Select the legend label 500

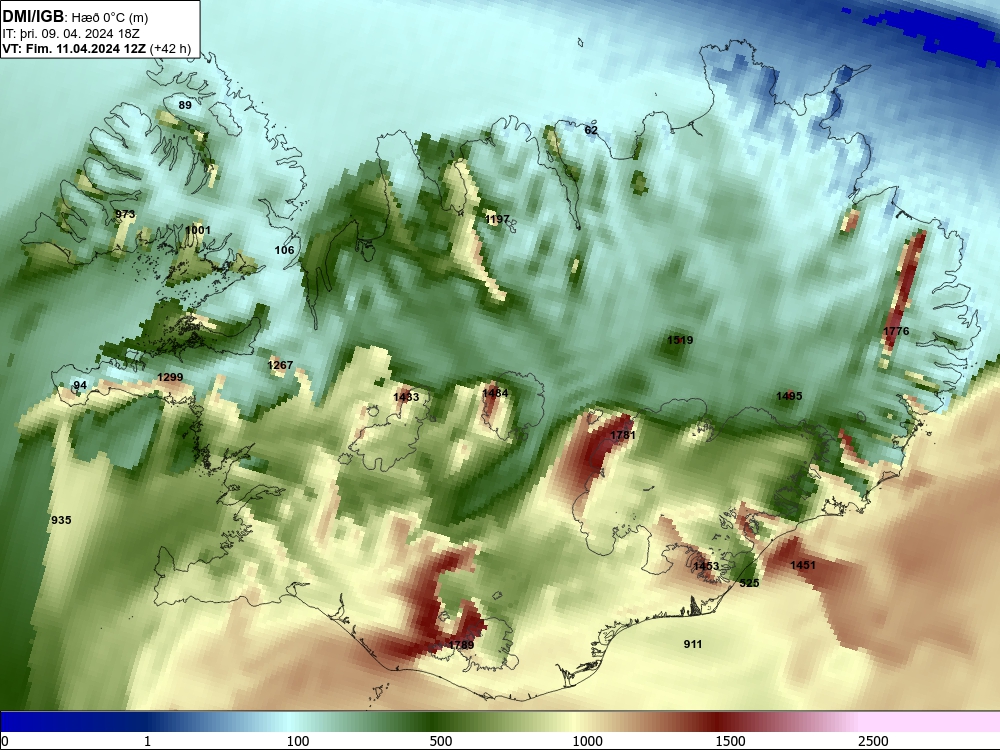(x=441, y=741)
